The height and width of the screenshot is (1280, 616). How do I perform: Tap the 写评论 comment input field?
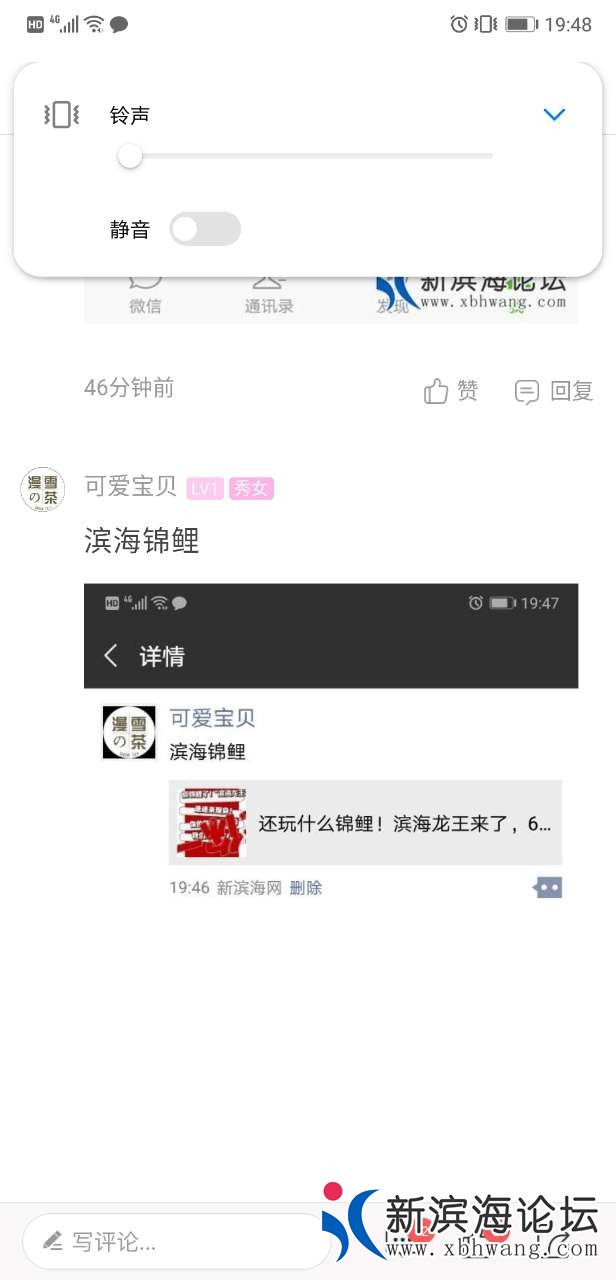[176, 1242]
